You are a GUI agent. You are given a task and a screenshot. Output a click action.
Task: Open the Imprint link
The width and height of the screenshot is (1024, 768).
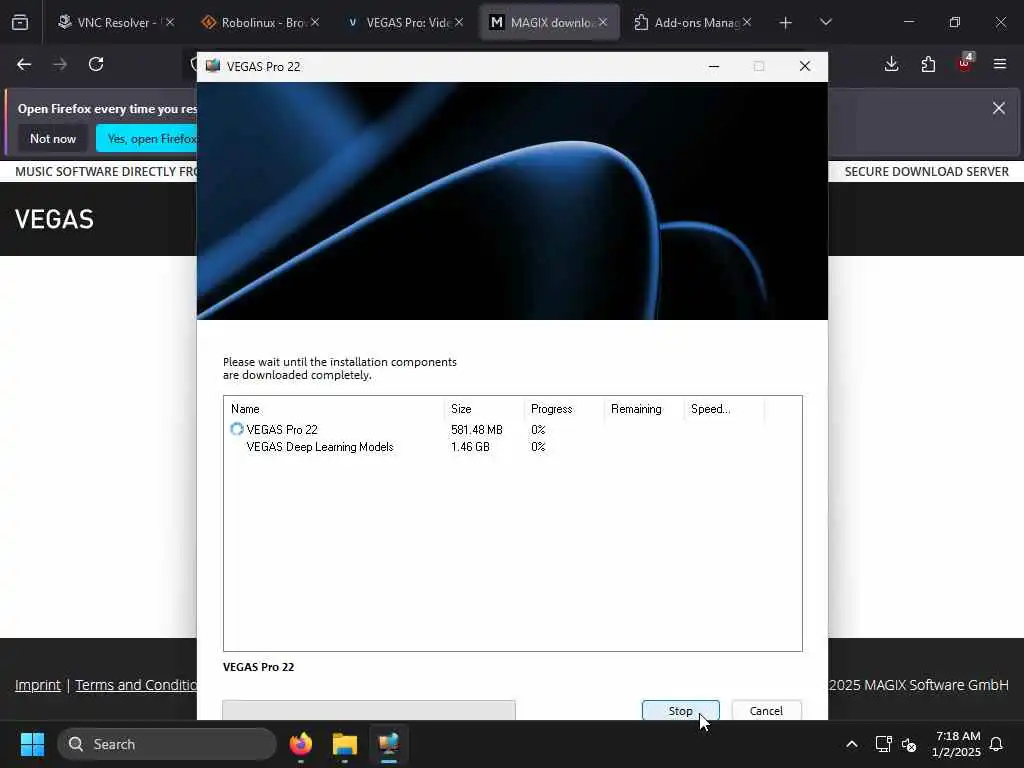(x=38, y=685)
